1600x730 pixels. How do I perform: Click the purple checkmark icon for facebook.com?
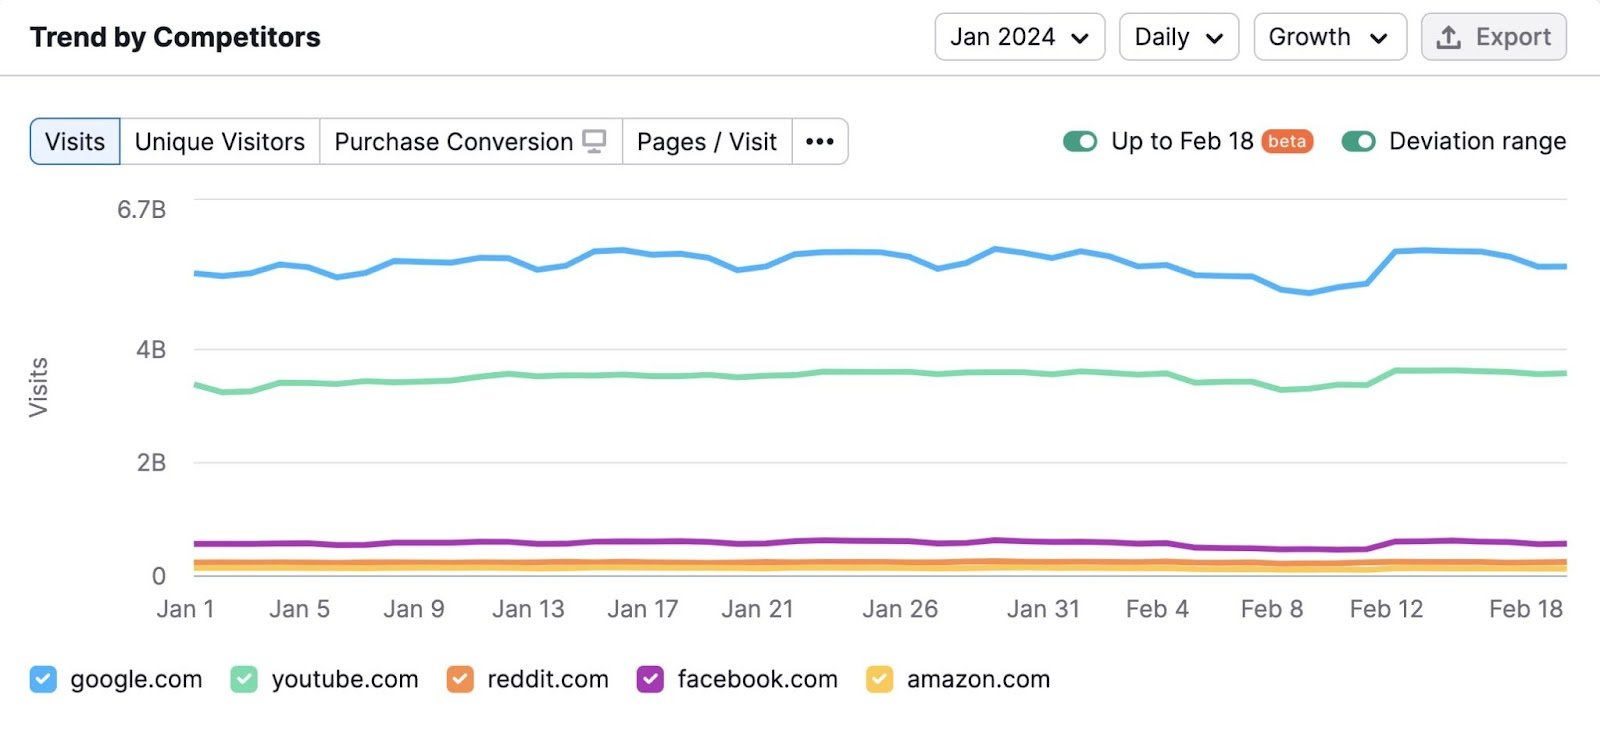click(x=651, y=679)
